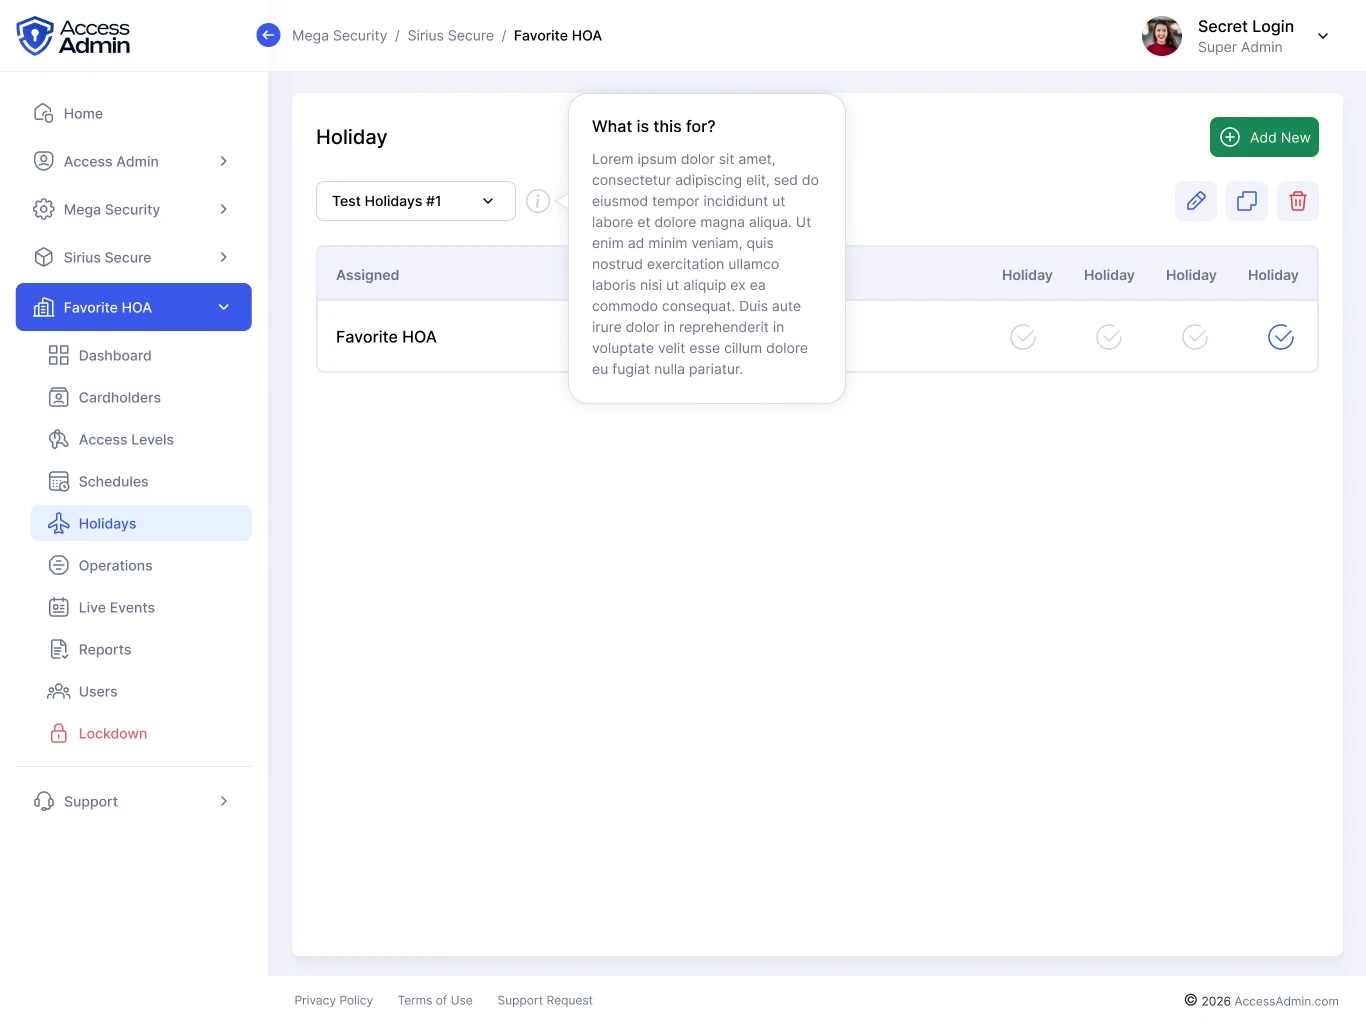This screenshot has width=1366, height=1024.
Task: Select the Favorite HOA table row name
Action: click(x=386, y=337)
